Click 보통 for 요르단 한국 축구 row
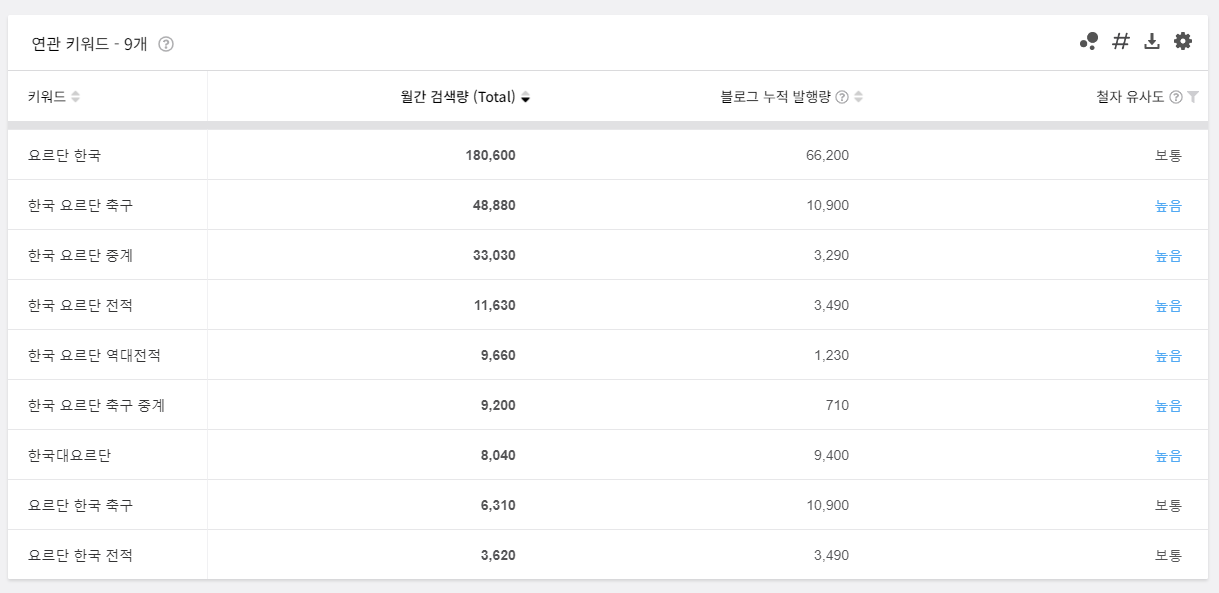Viewport: 1219px width, 593px height. (1168, 505)
